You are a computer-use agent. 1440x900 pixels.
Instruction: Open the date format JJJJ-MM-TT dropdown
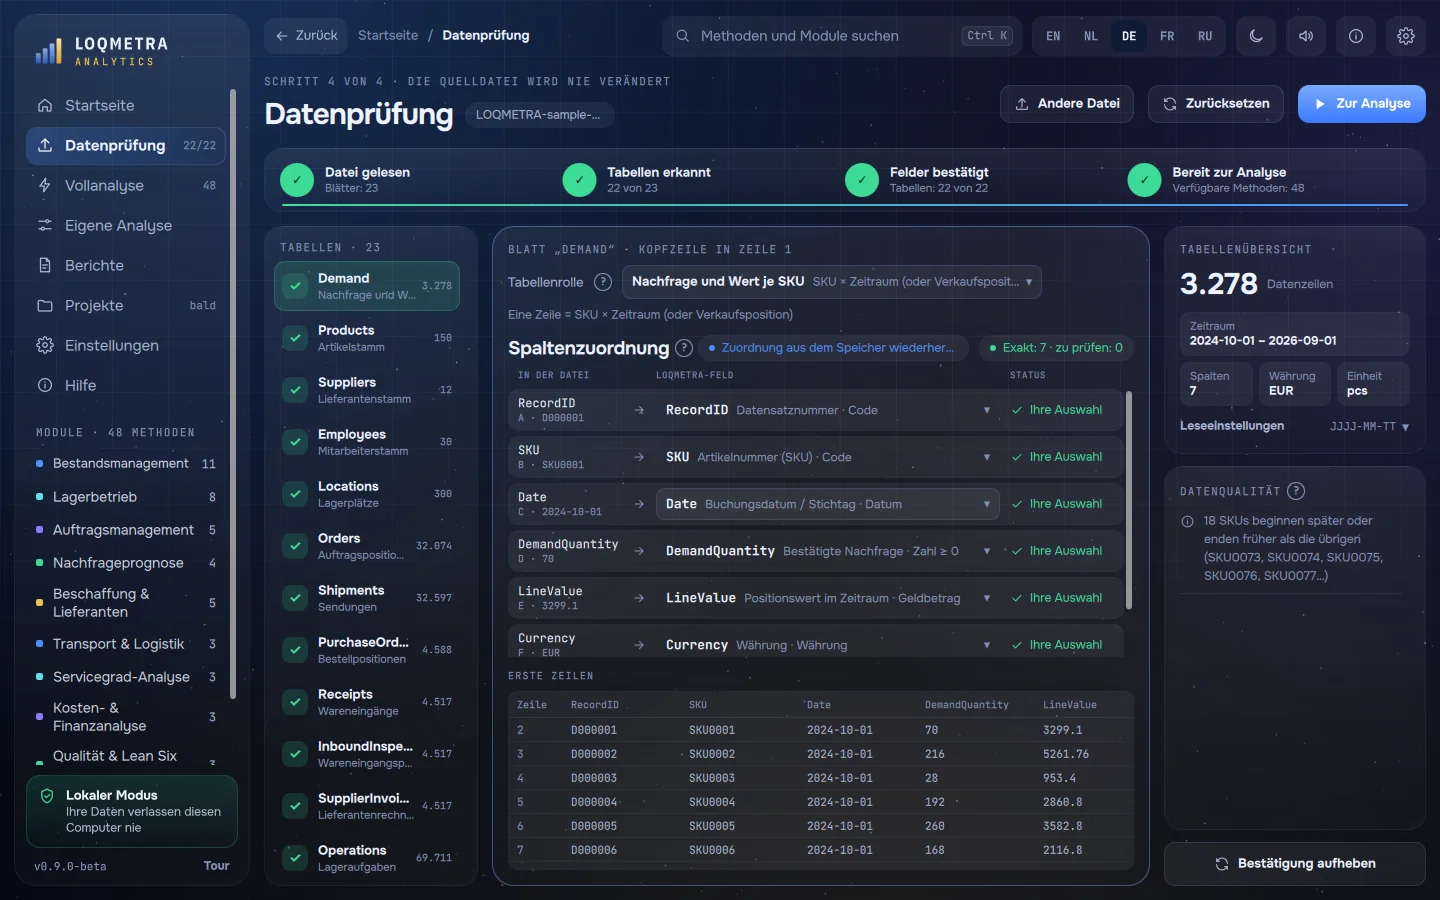pos(1369,426)
